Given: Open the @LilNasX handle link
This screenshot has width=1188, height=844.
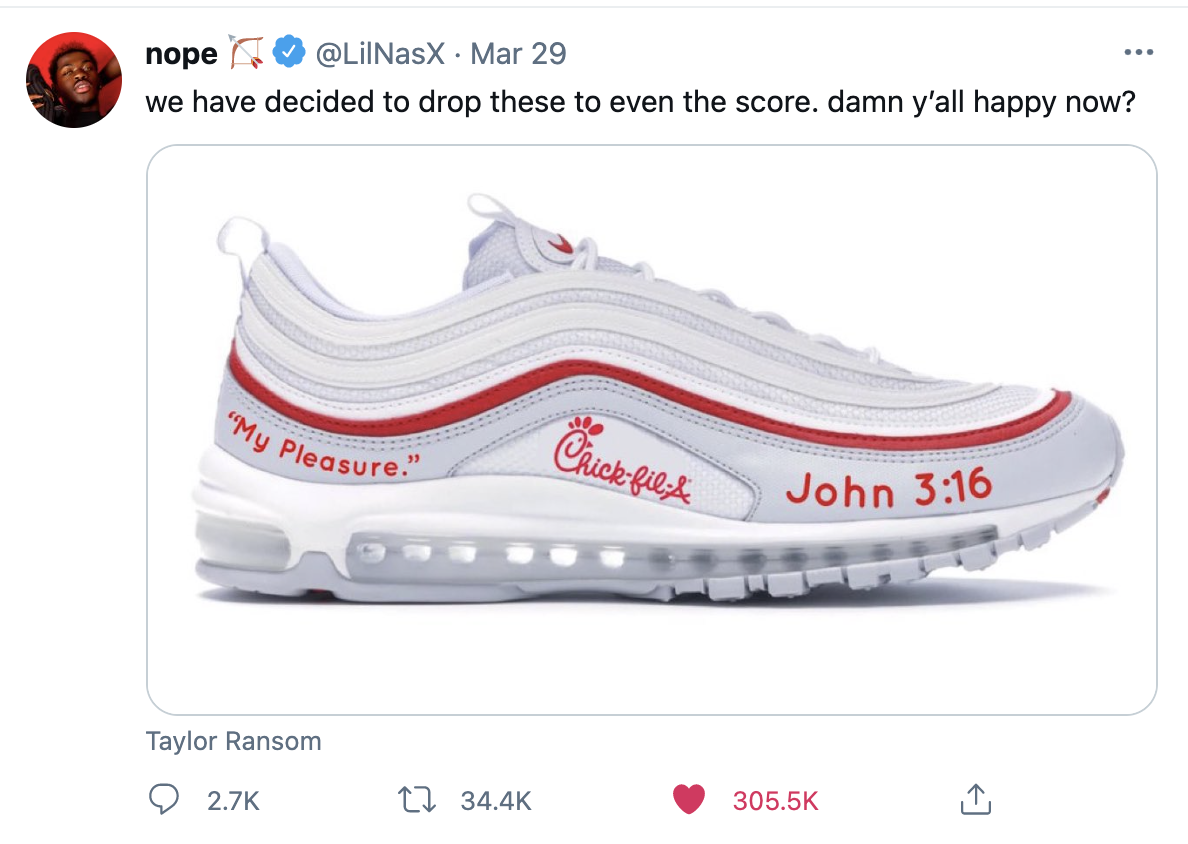Looking at the screenshot, I should tap(379, 53).
